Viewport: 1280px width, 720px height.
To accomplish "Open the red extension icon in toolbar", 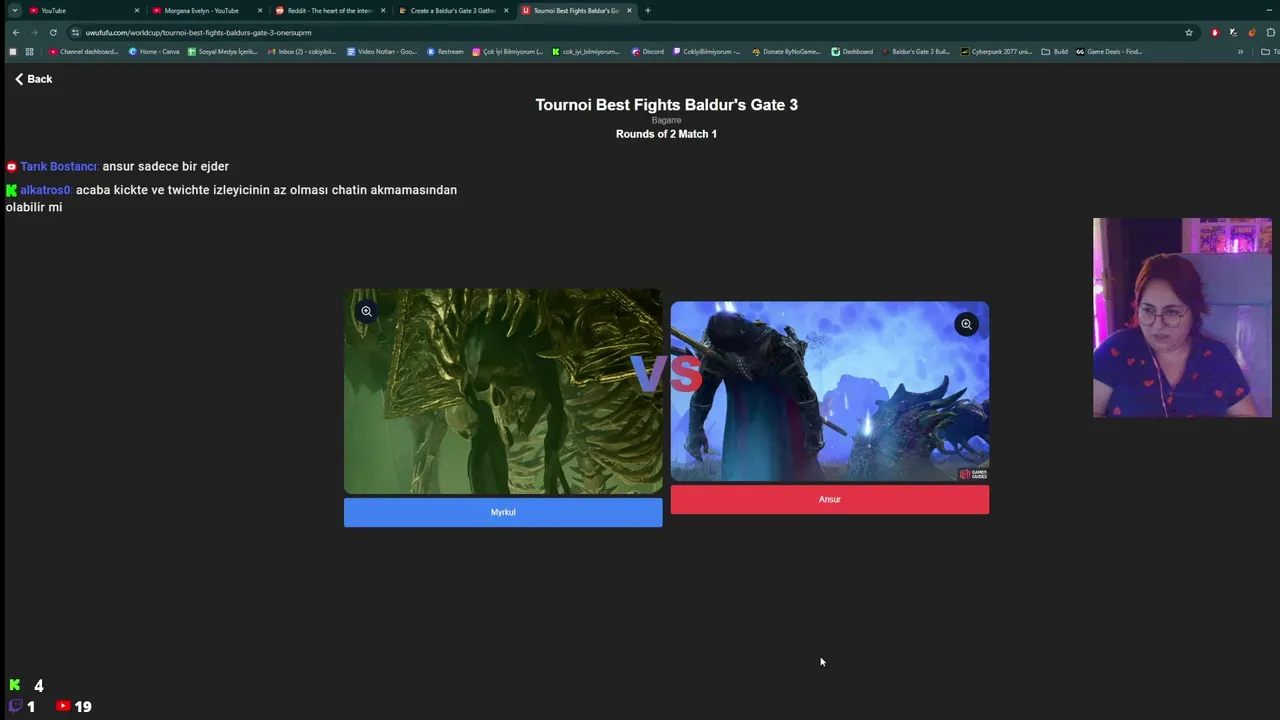I will coord(1215,32).
